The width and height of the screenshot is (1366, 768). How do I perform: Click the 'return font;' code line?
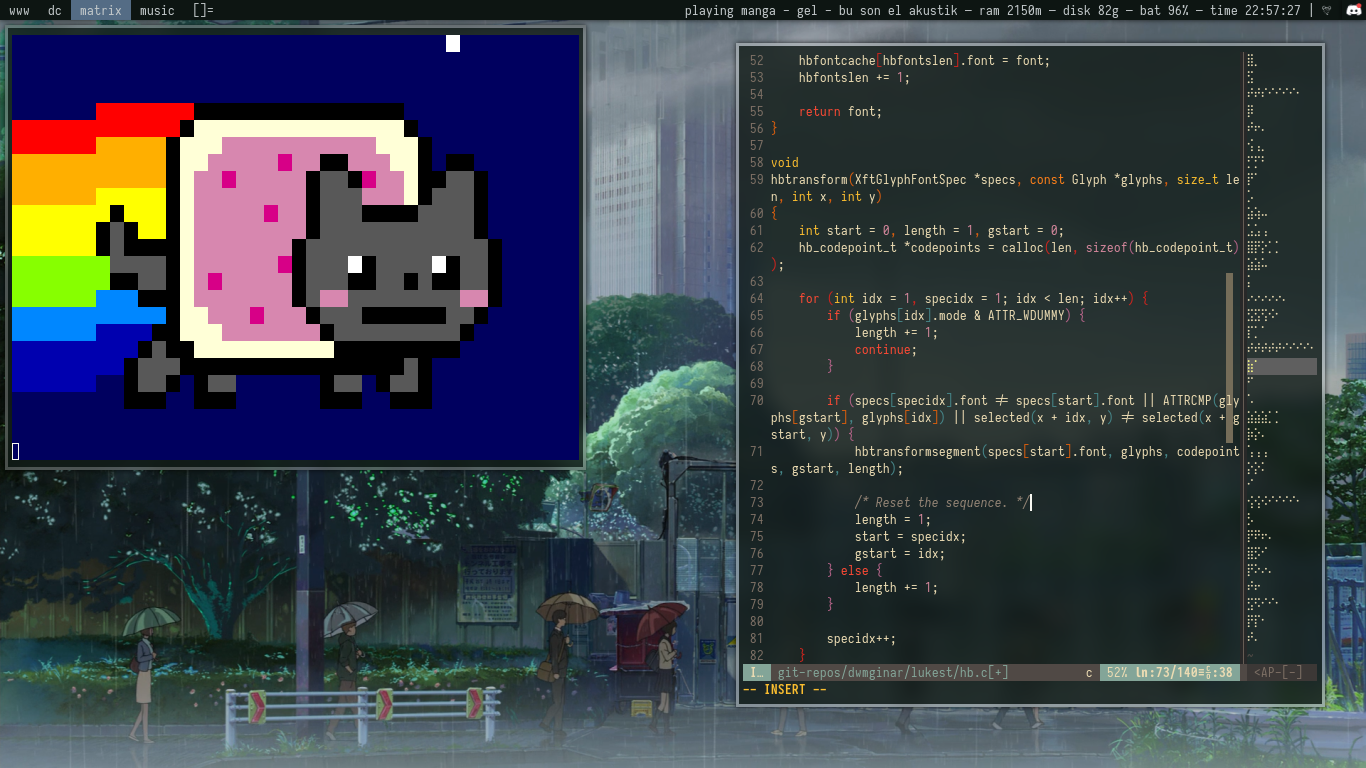(840, 111)
